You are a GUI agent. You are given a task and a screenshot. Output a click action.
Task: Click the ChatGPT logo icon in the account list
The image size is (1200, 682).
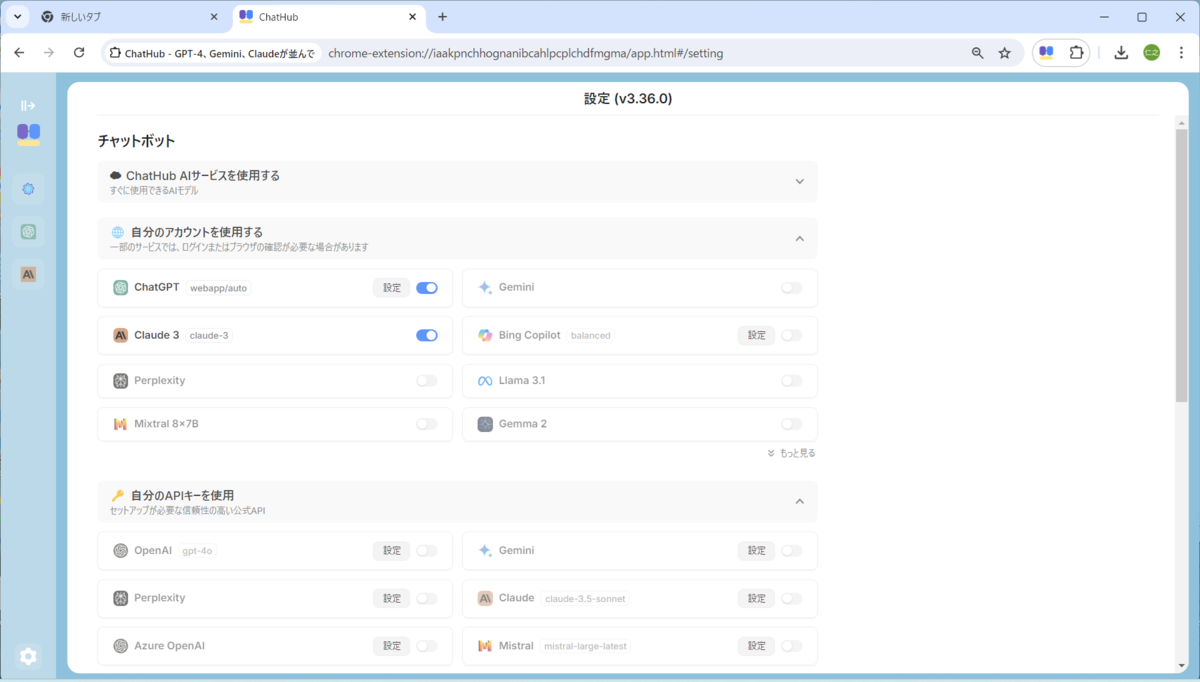pyautogui.click(x=120, y=288)
